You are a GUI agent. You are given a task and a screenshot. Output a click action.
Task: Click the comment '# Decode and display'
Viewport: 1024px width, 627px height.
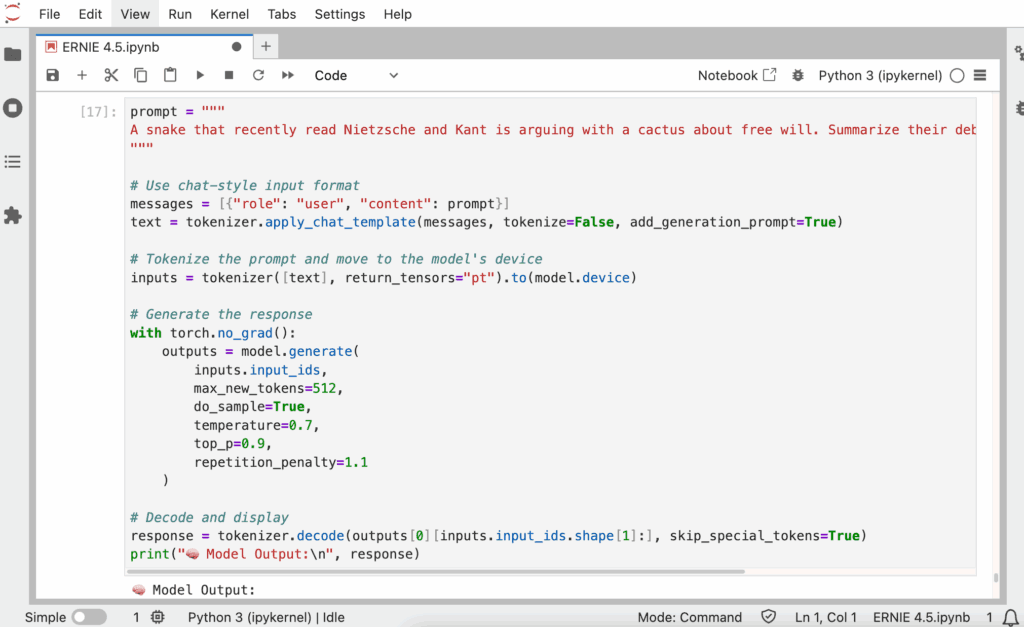(209, 517)
